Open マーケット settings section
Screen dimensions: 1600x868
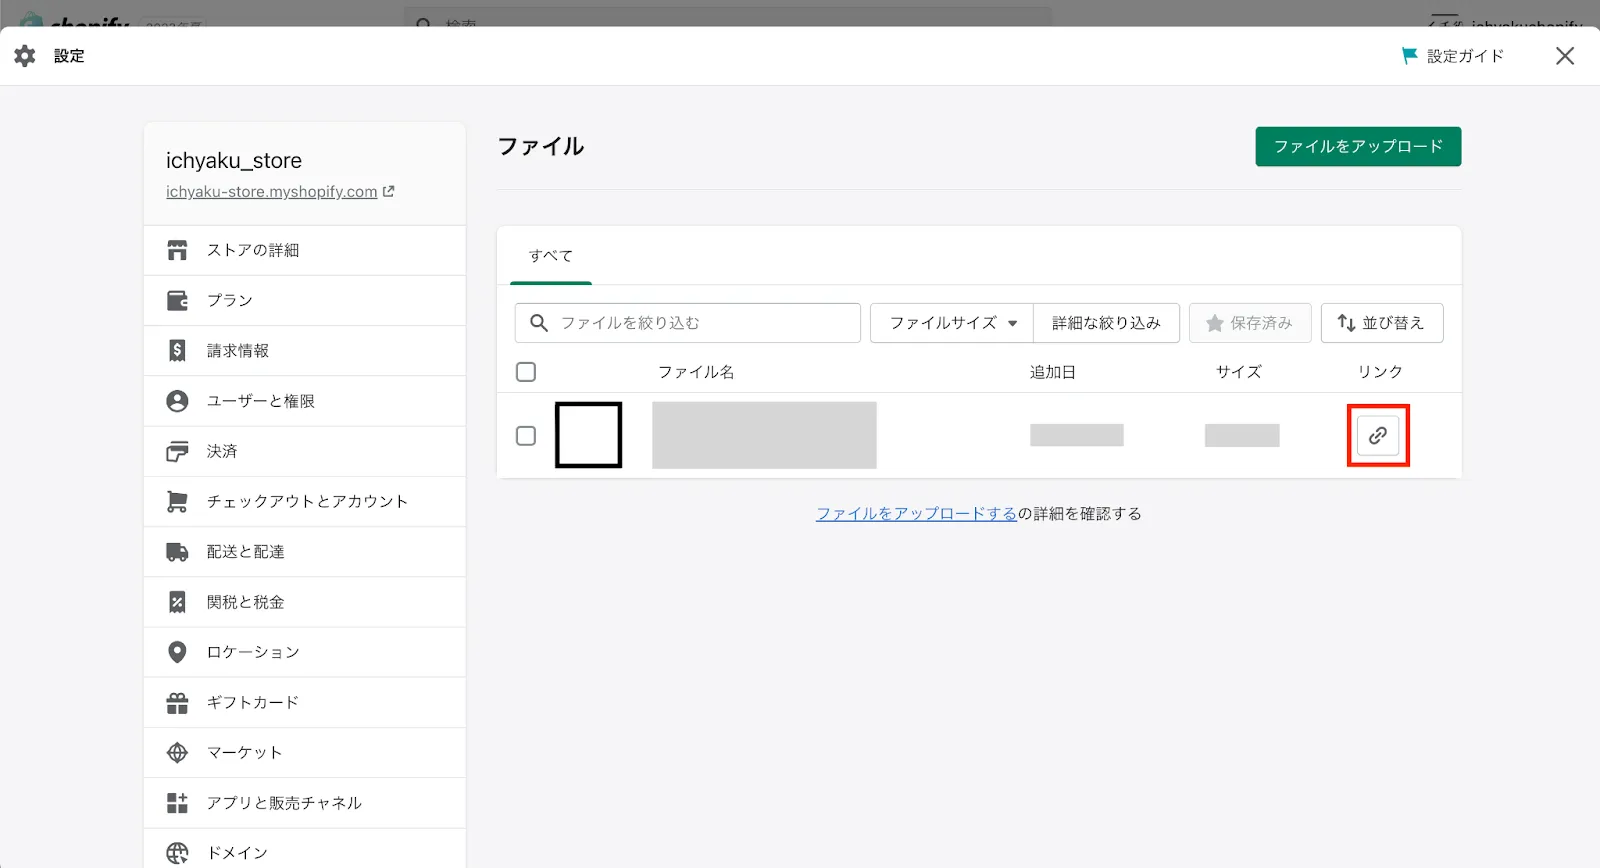305,753
